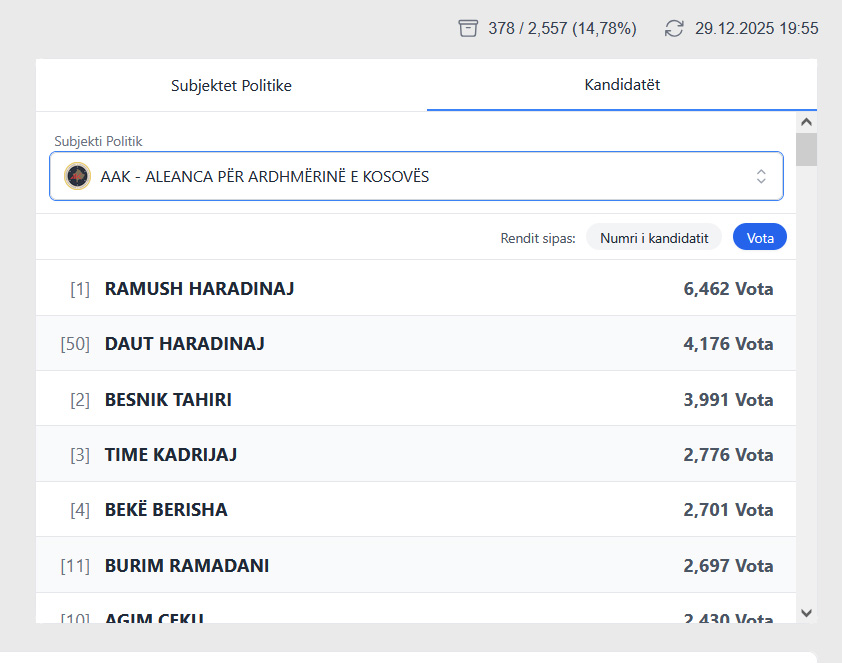The image size is (842, 663).
Task: Click the AAK party logo emblem
Action: pos(77,176)
